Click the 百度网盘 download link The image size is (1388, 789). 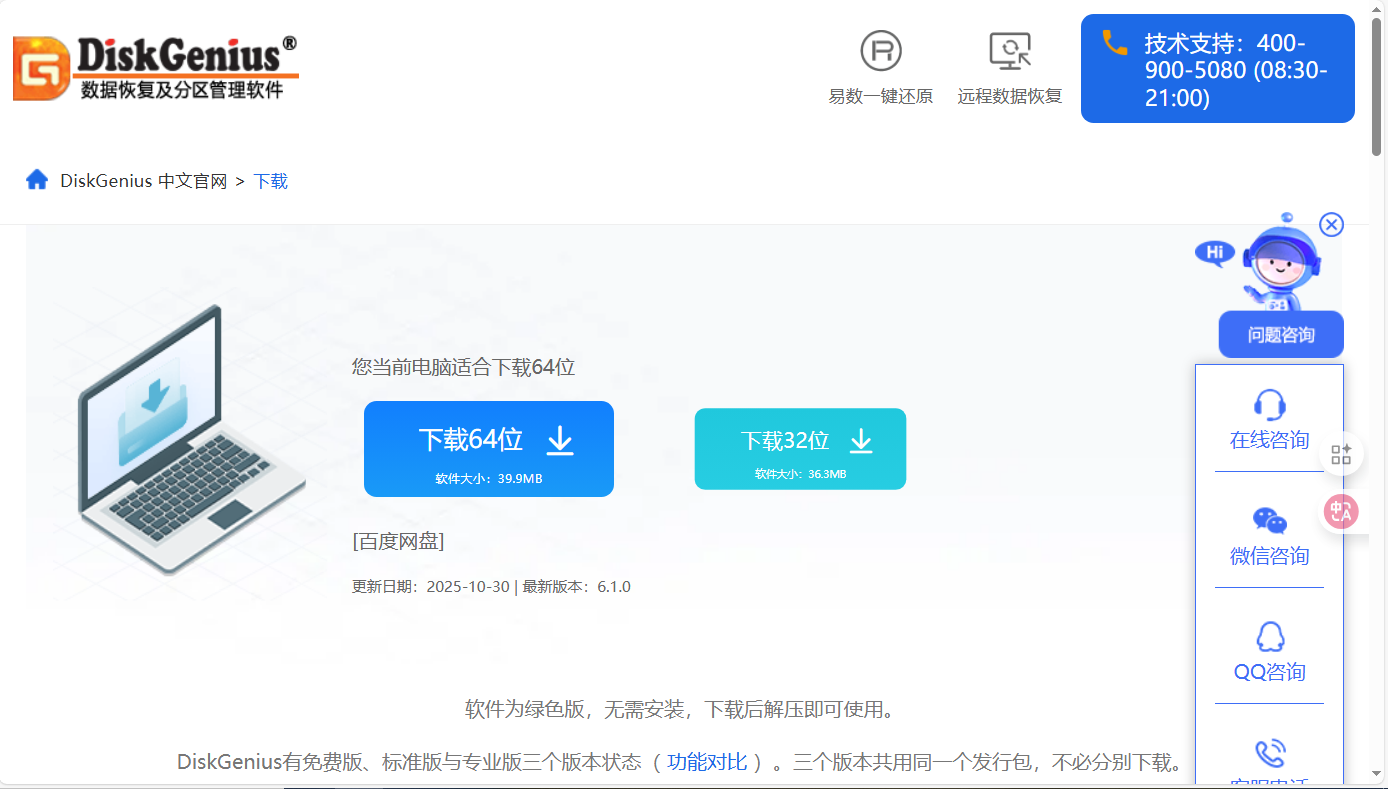397,541
